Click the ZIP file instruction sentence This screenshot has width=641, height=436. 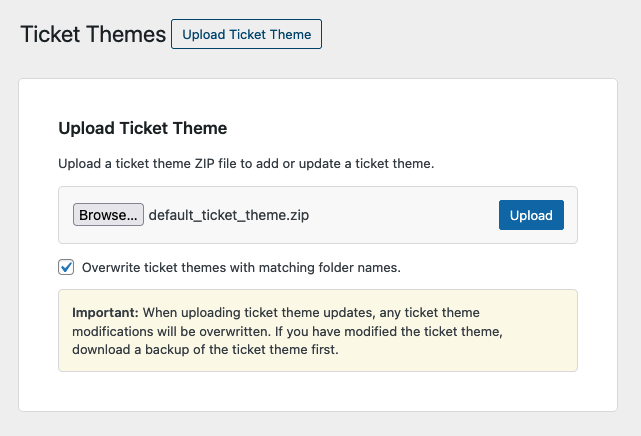[x=246, y=163]
